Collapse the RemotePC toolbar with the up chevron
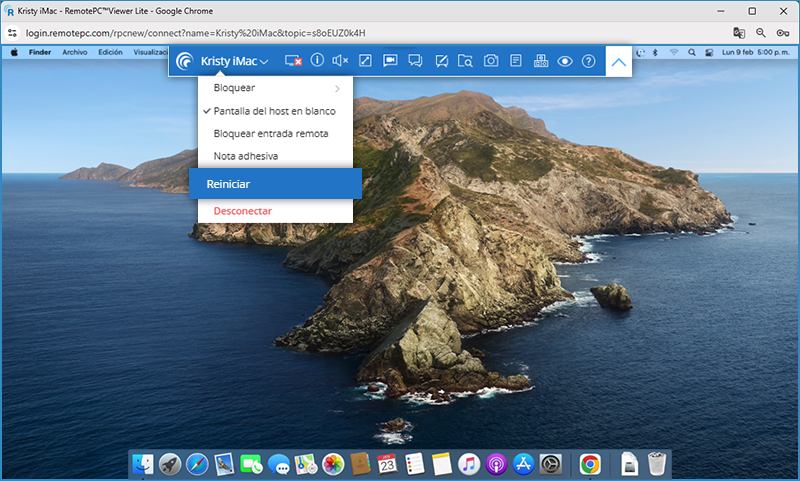This screenshot has width=800, height=481. coord(618,62)
